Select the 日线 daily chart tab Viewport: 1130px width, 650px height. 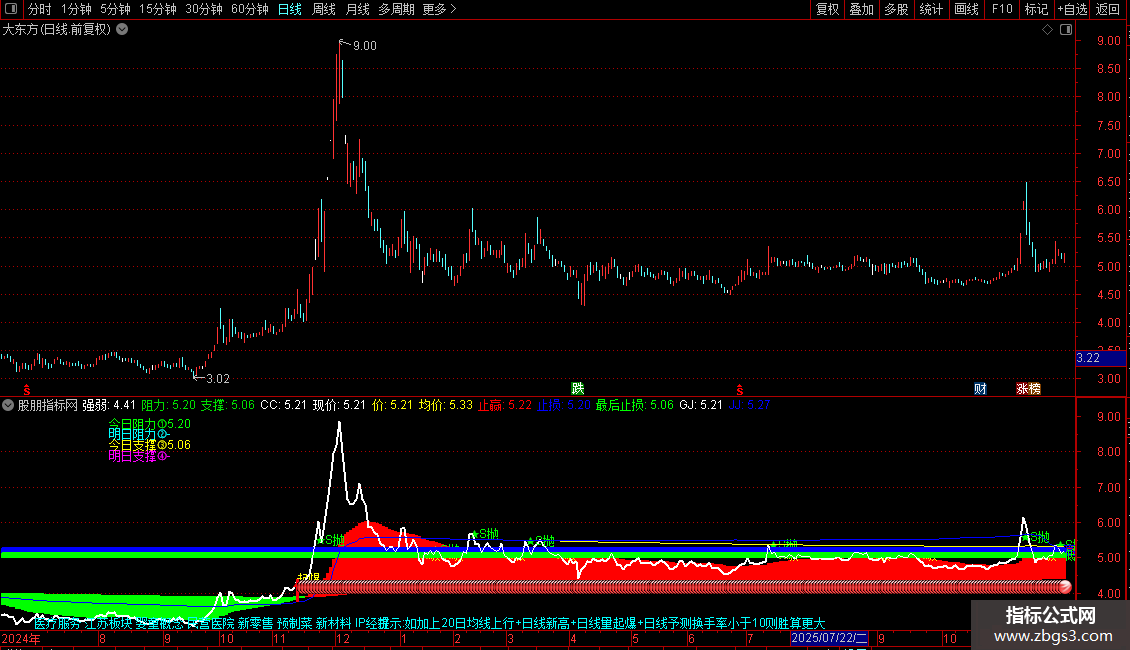click(290, 9)
